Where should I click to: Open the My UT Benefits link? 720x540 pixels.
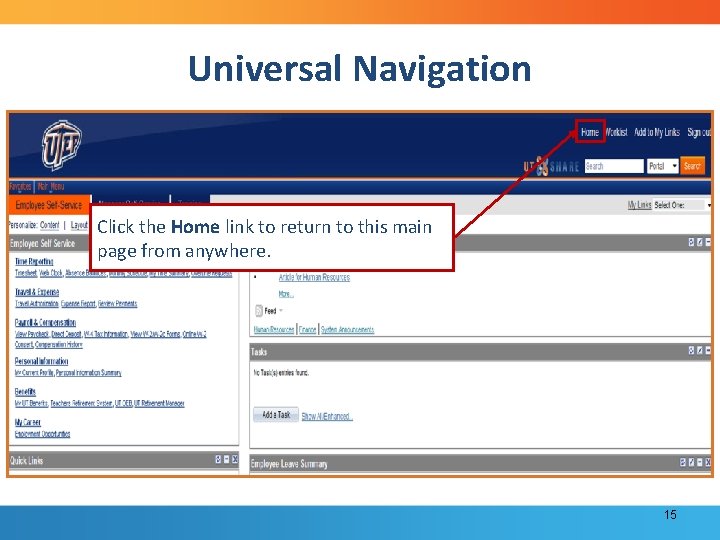(x=31, y=403)
